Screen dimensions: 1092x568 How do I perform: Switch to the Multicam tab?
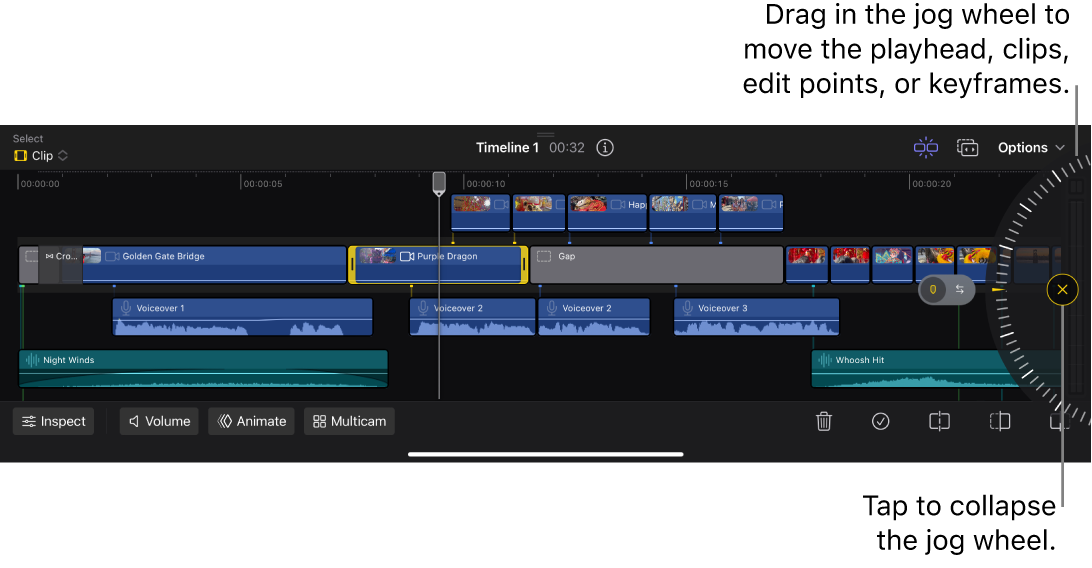click(349, 422)
